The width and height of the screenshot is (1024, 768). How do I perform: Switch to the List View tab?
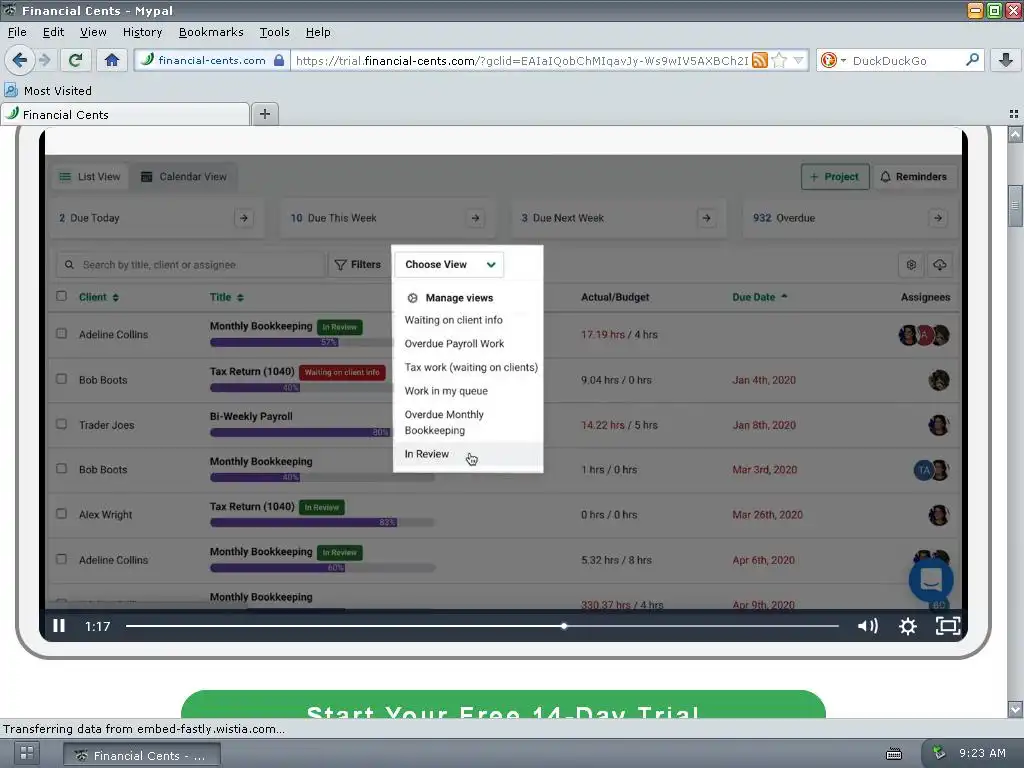tap(90, 176)
